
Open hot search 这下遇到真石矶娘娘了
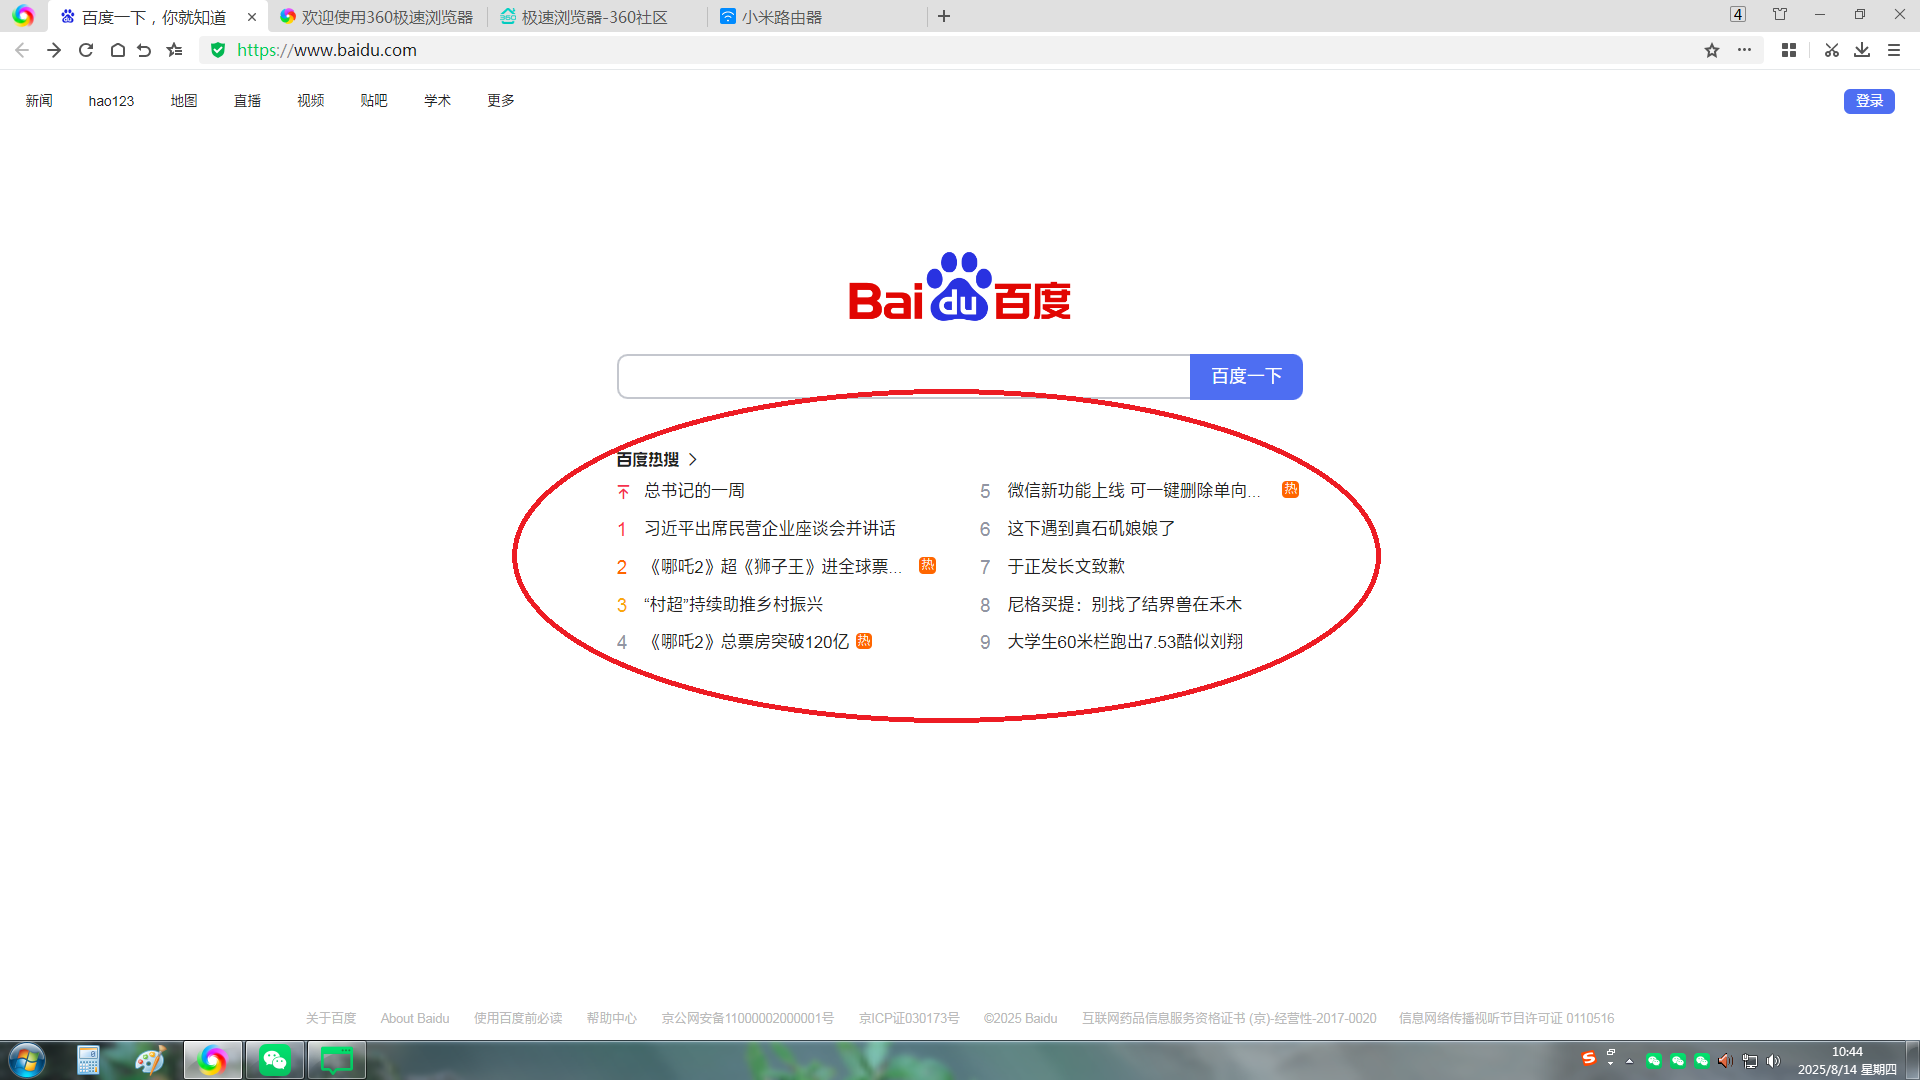click(1091, 529)
